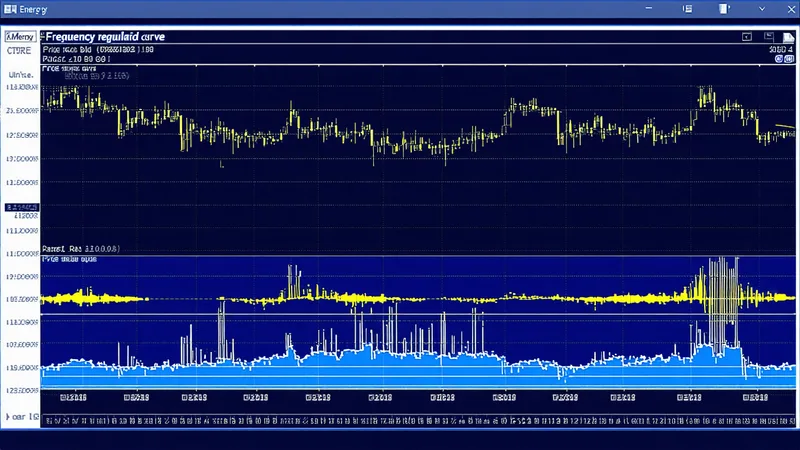Minimize the Energy window
This screenshot has height=450, width=800.
point(648,8)
